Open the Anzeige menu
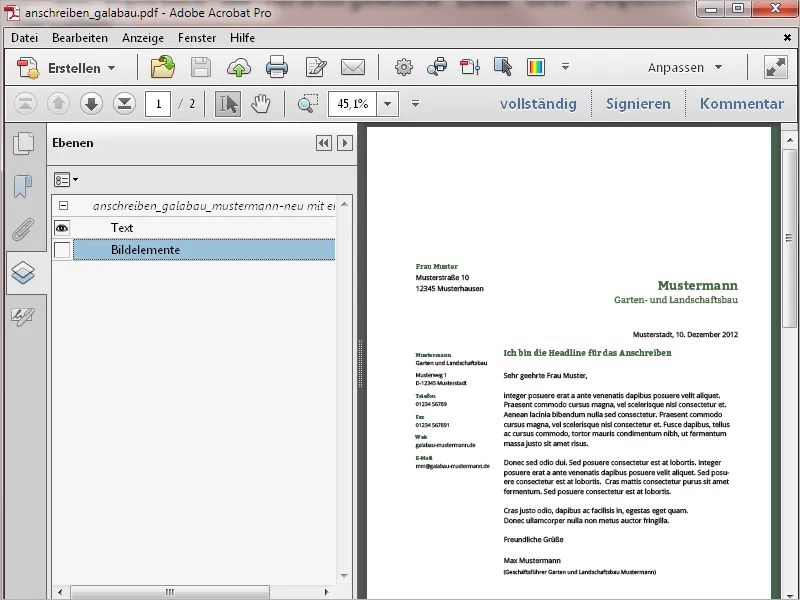800x600 pixels. 143,38
